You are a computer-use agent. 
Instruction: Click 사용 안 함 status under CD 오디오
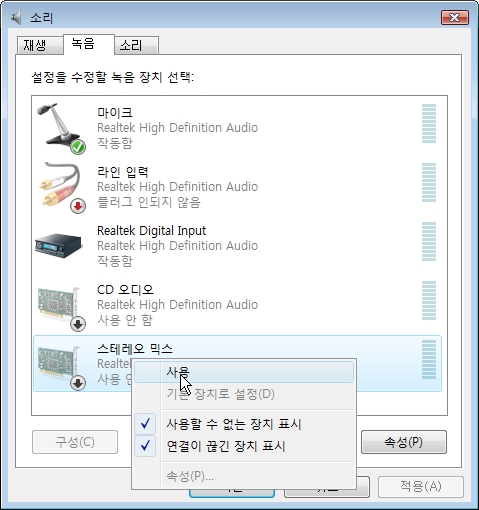coord(125,320)
